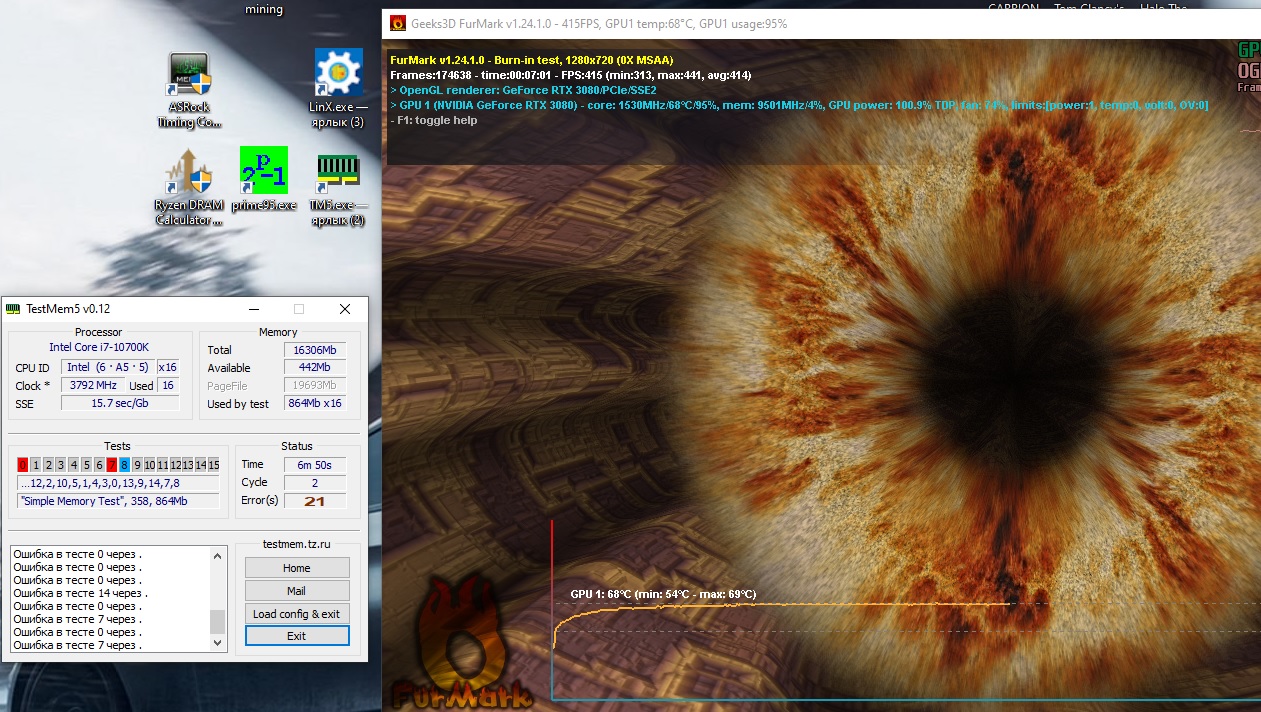Click the FurMark 'Frames:174638' statistics line

[x=571, y=75]
